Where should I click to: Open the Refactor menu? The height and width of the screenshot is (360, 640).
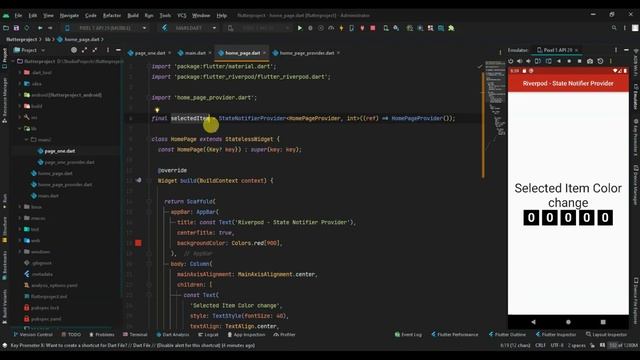click(112, 16)
